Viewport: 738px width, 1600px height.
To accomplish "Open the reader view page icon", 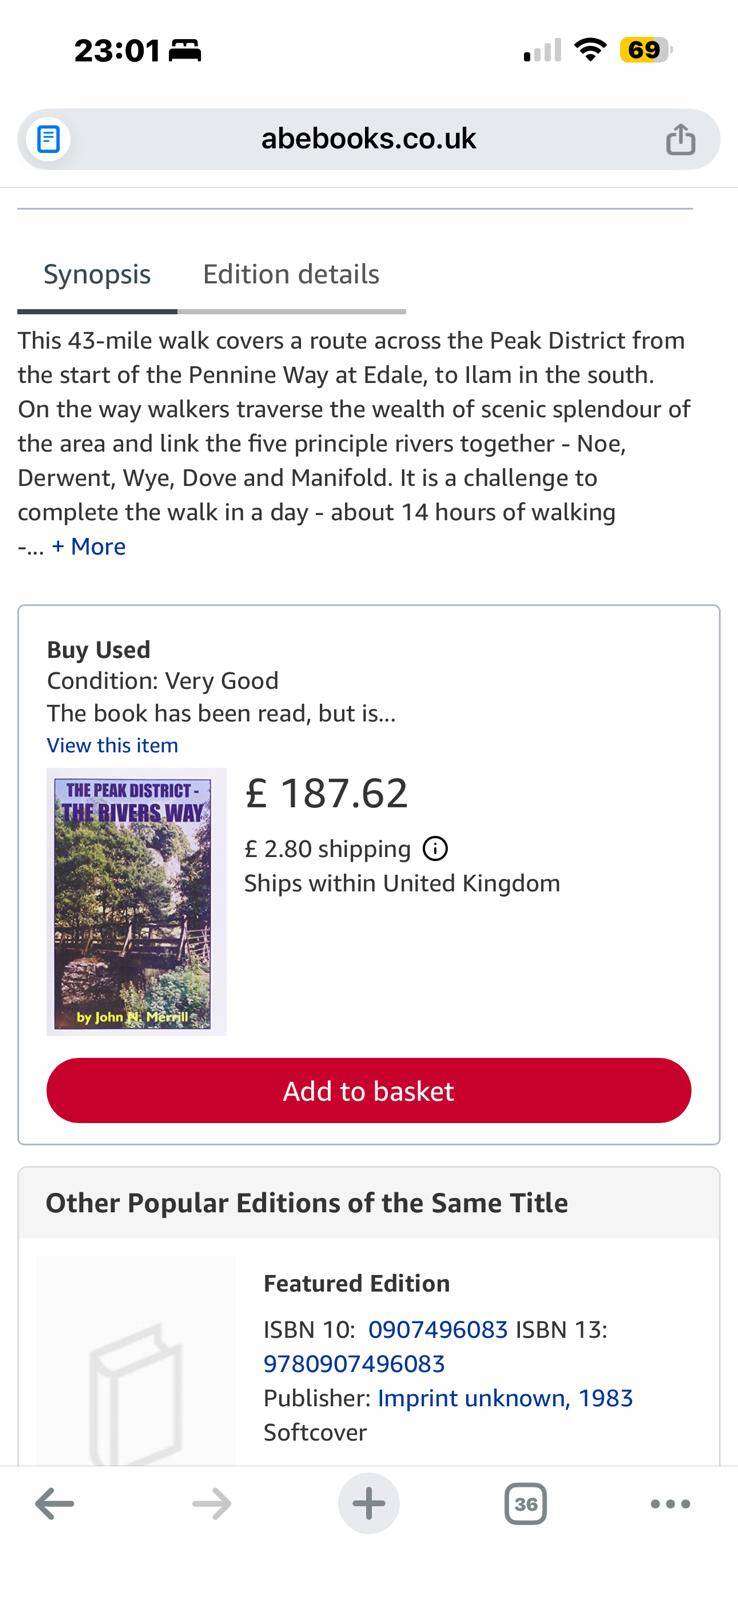I will coord(48,139).
